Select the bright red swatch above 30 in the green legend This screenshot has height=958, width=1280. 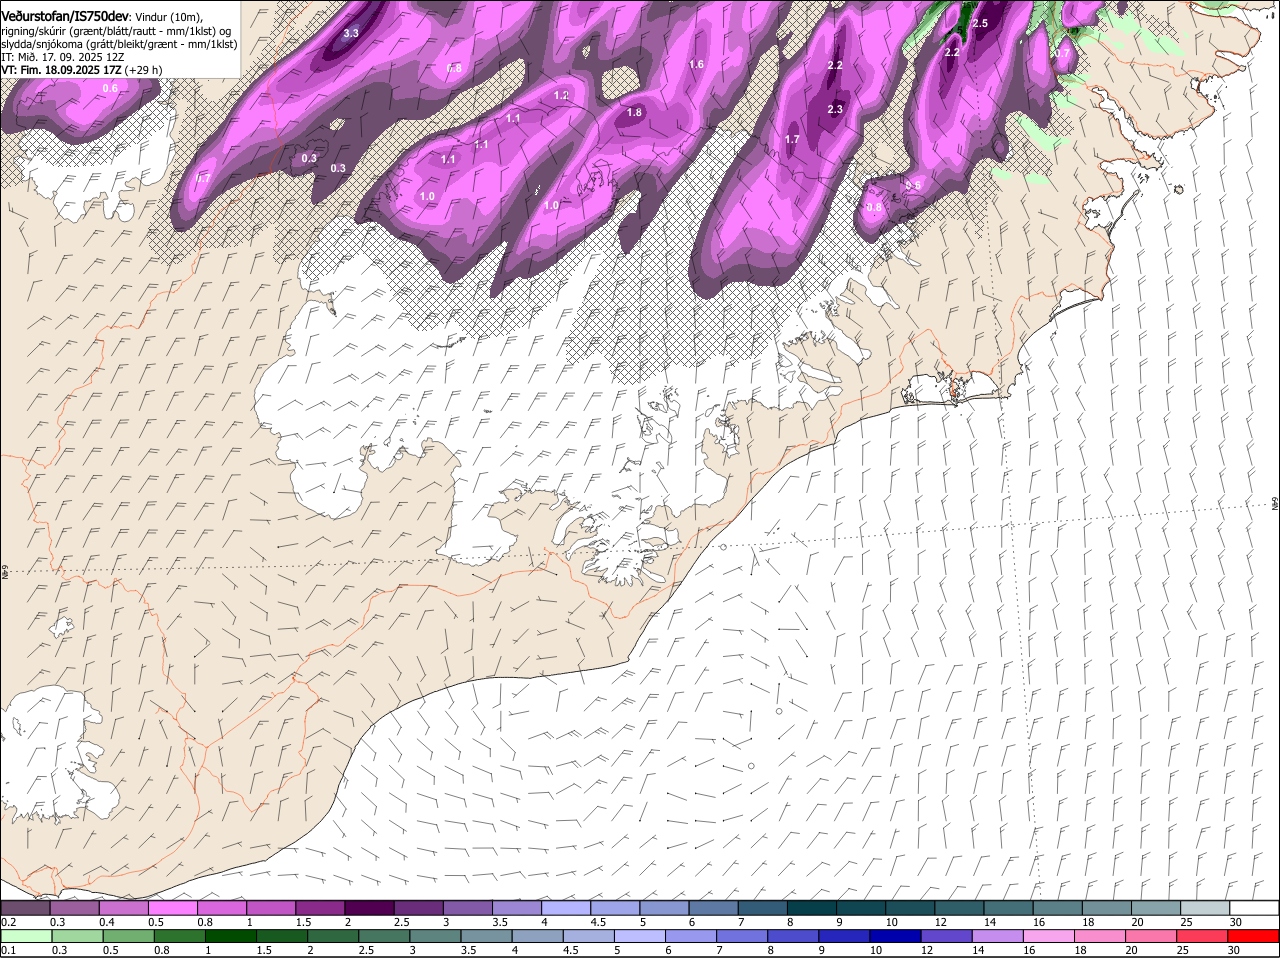point(1254,936)
